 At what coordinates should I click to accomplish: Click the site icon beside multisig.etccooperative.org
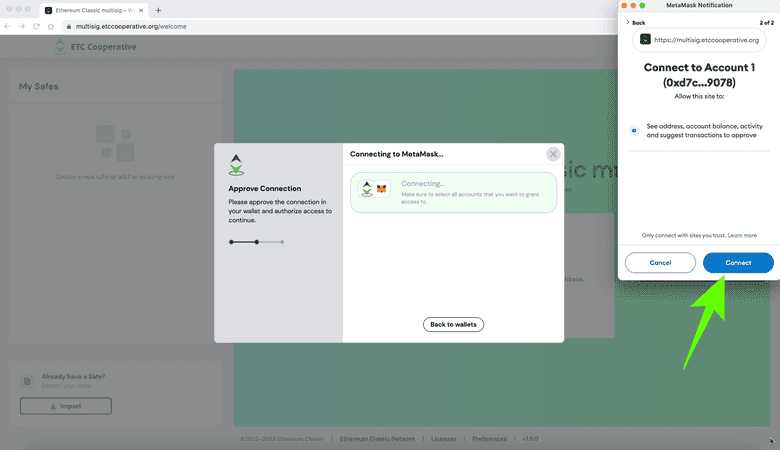(646, 39)
